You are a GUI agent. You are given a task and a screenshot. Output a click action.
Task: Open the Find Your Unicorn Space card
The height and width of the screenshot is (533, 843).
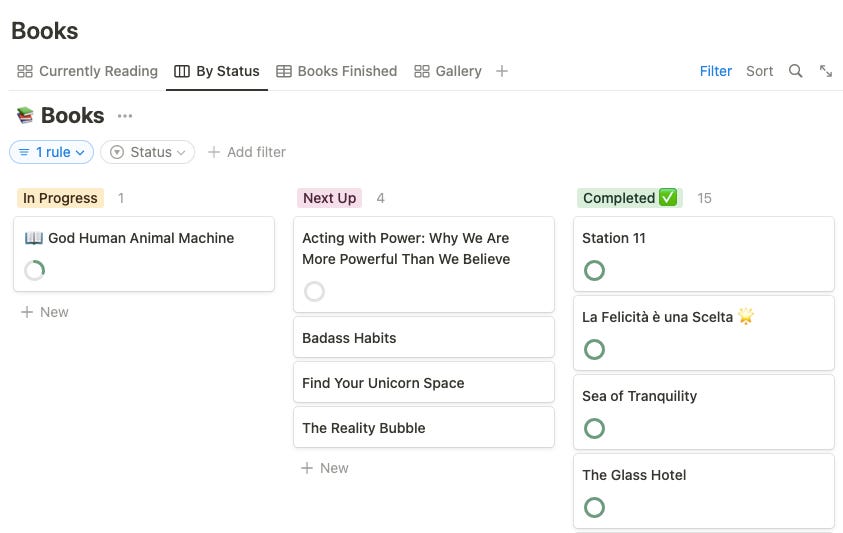point(424,383)
